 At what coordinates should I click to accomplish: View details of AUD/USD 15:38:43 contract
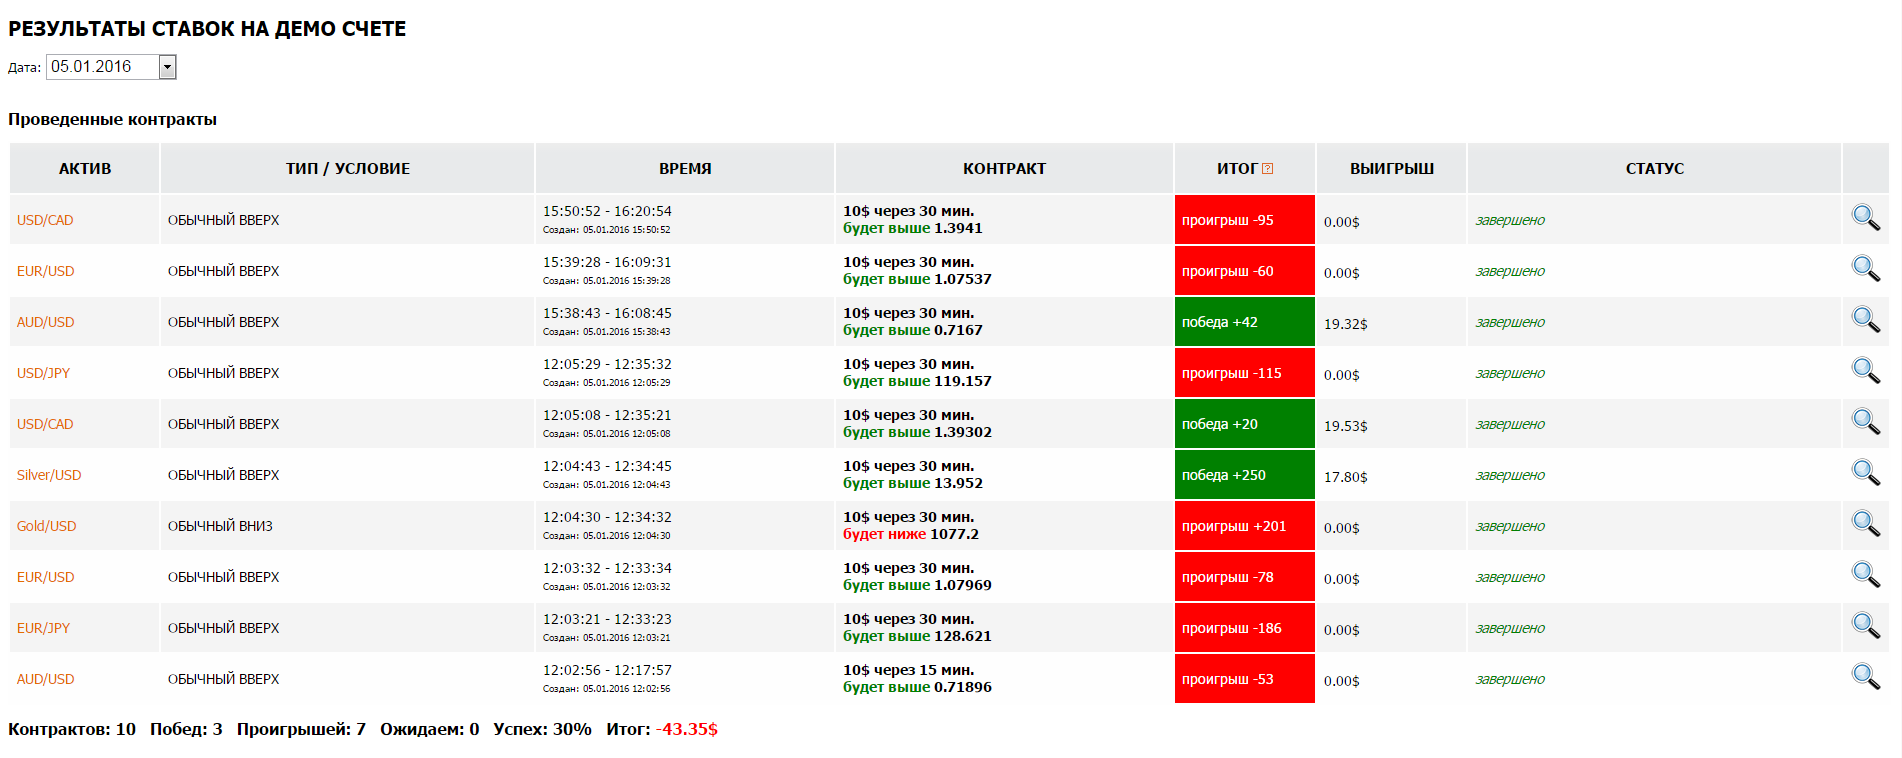tap(1865, 320)
